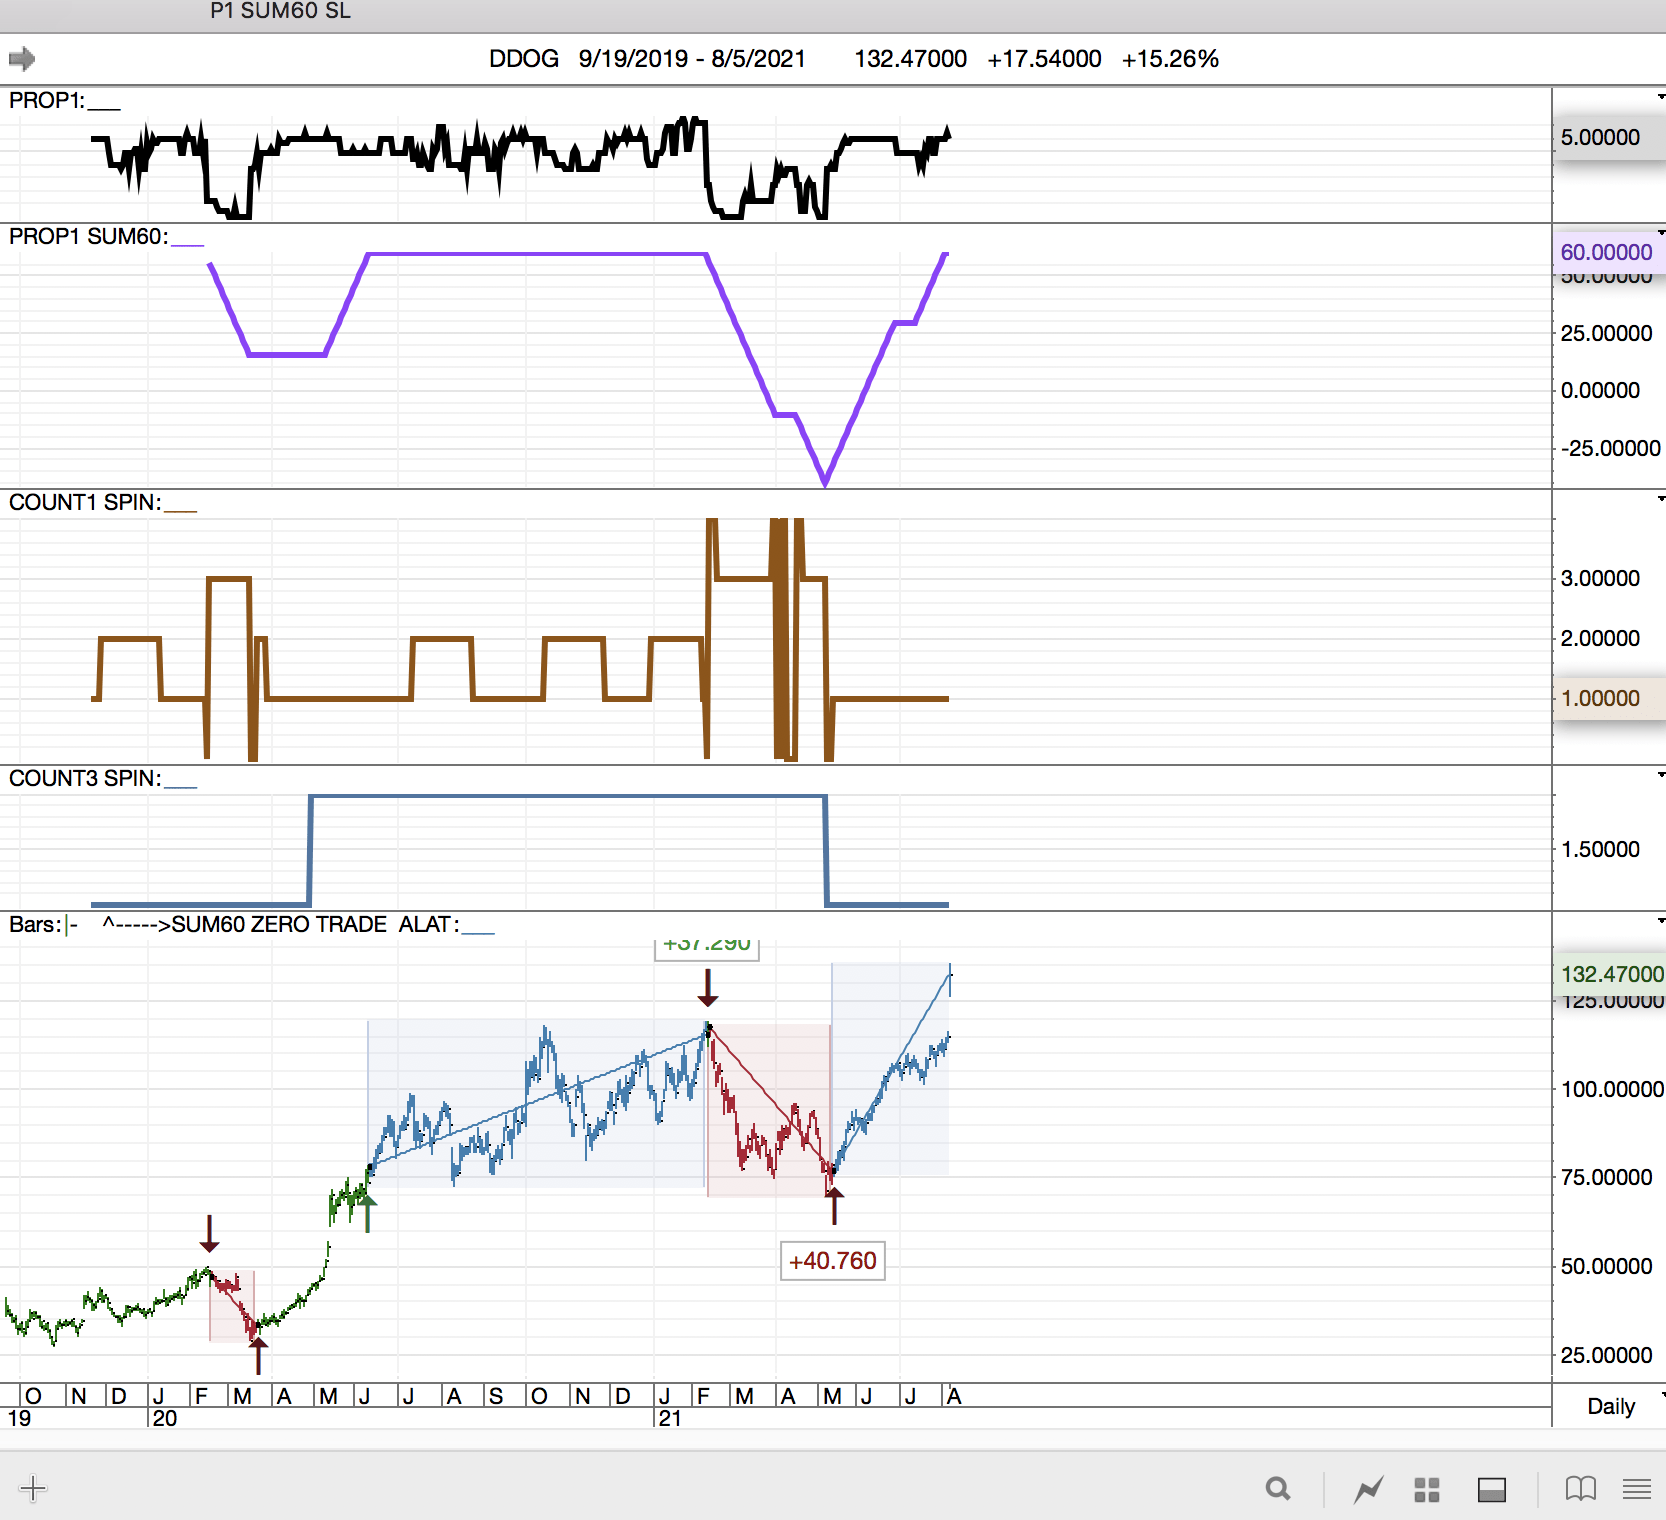Select the lightning-bolt line chart icon
Image resolution: width=1666 pixels, height=1520 pixels.
pyautogui.click(x=1368, y=1489)
